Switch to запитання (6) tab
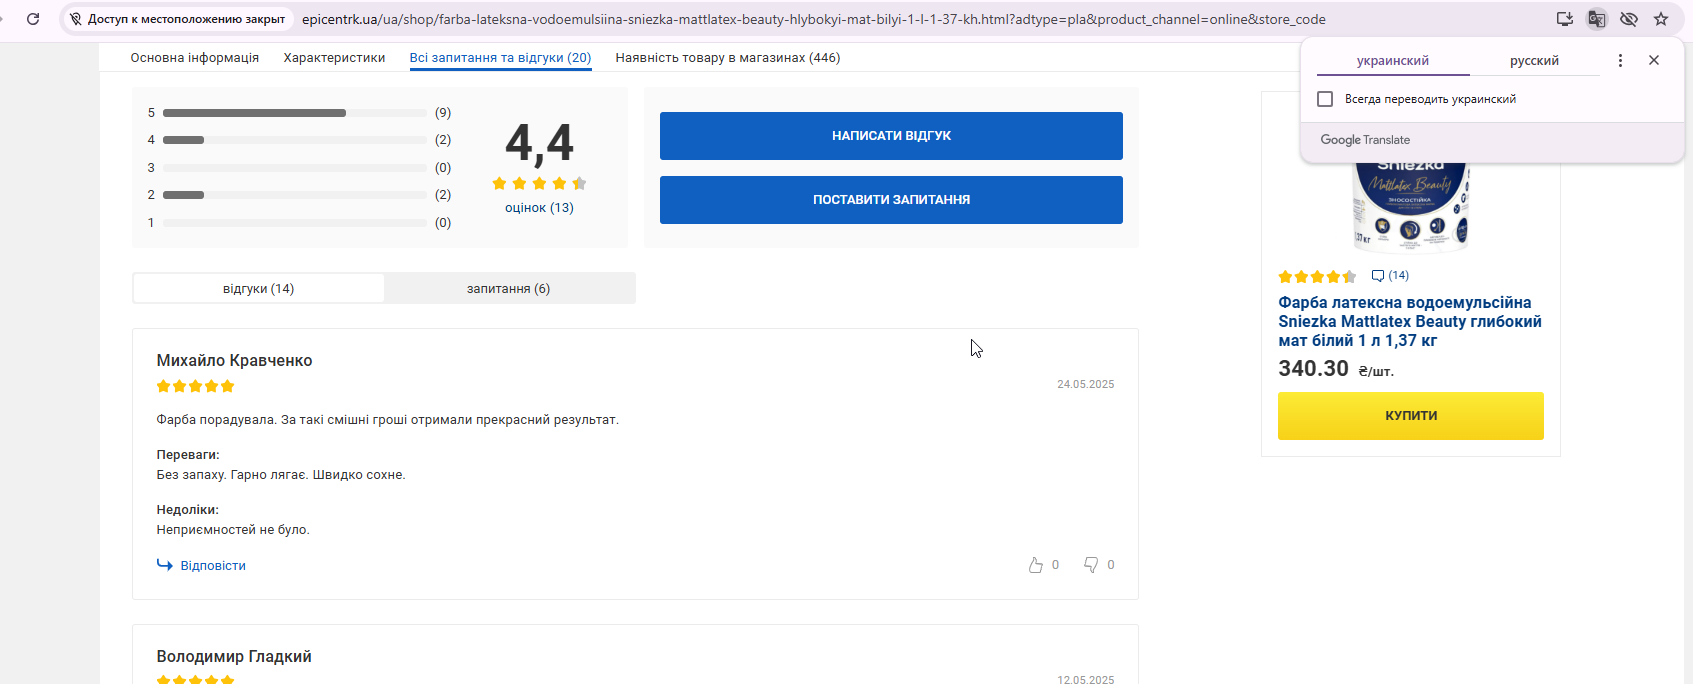The width and height of the screenshot is (1693, 684). click(509, 288)
